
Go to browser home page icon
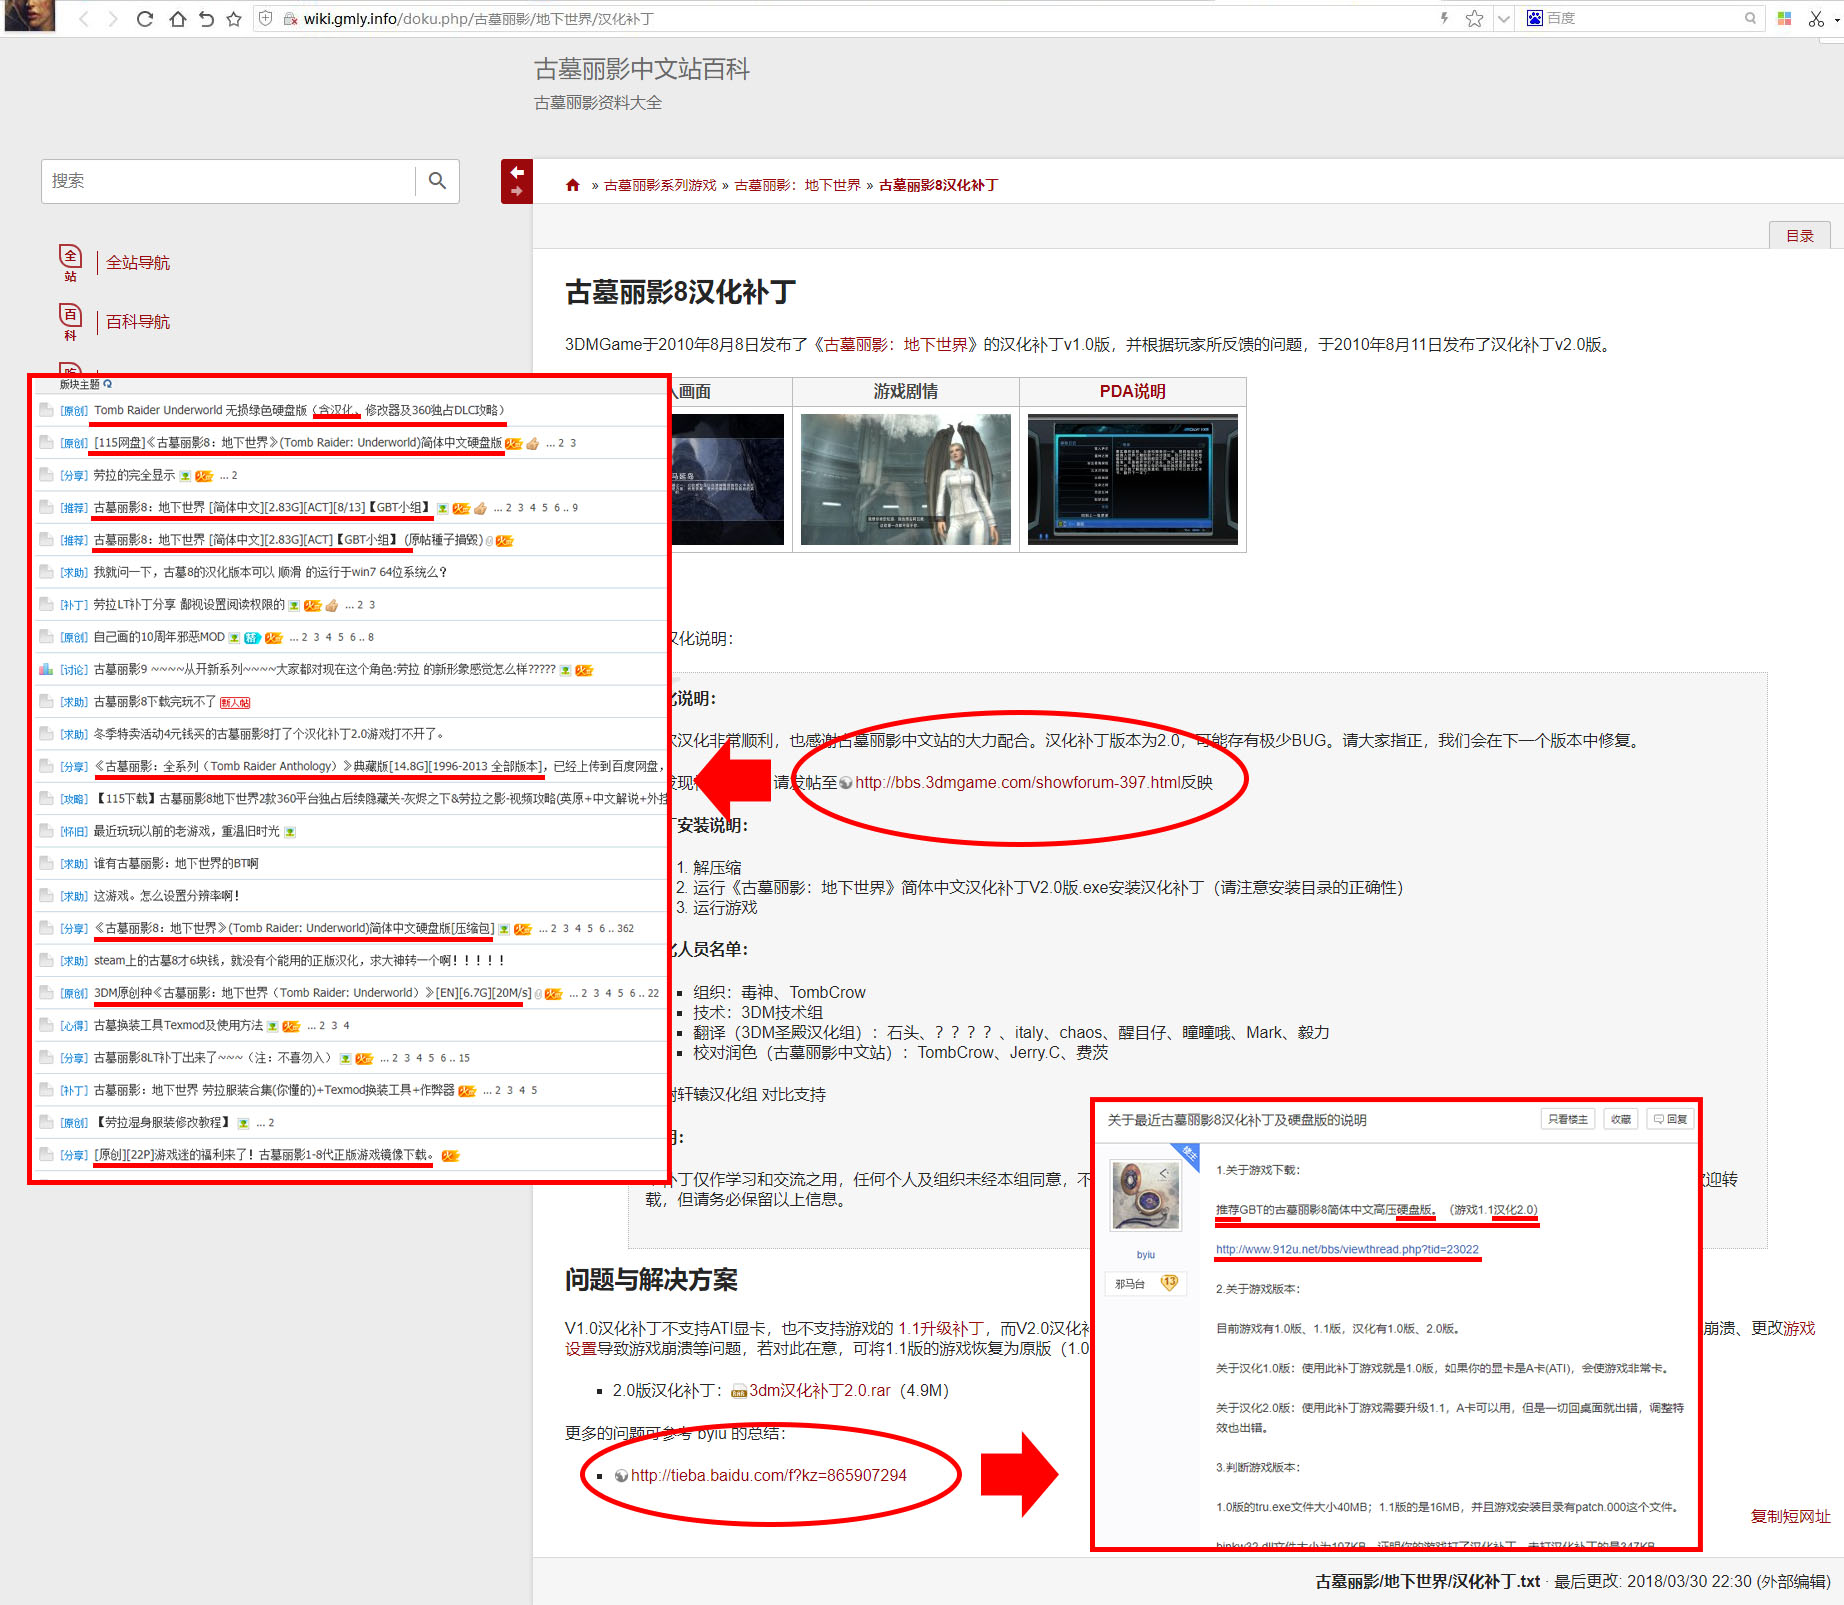[x=177, y=19]
